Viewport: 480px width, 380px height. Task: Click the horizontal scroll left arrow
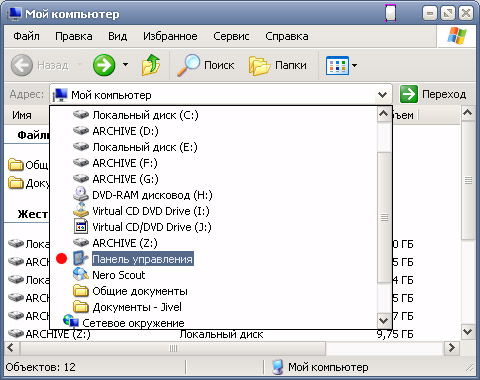coord(11,348)
